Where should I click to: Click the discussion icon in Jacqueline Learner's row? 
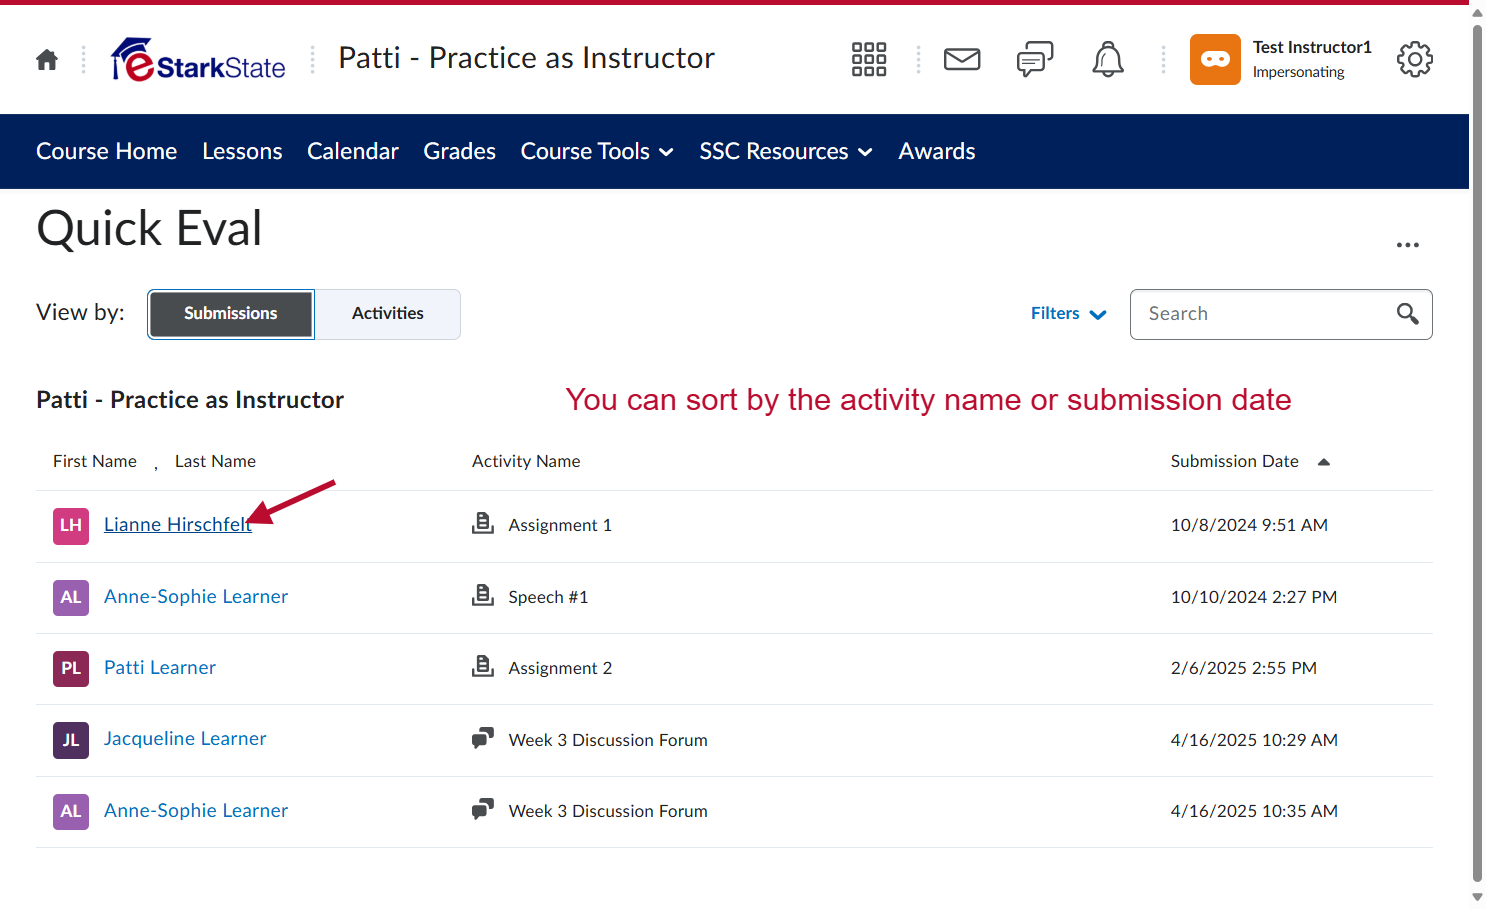click(x=483, y=739)
